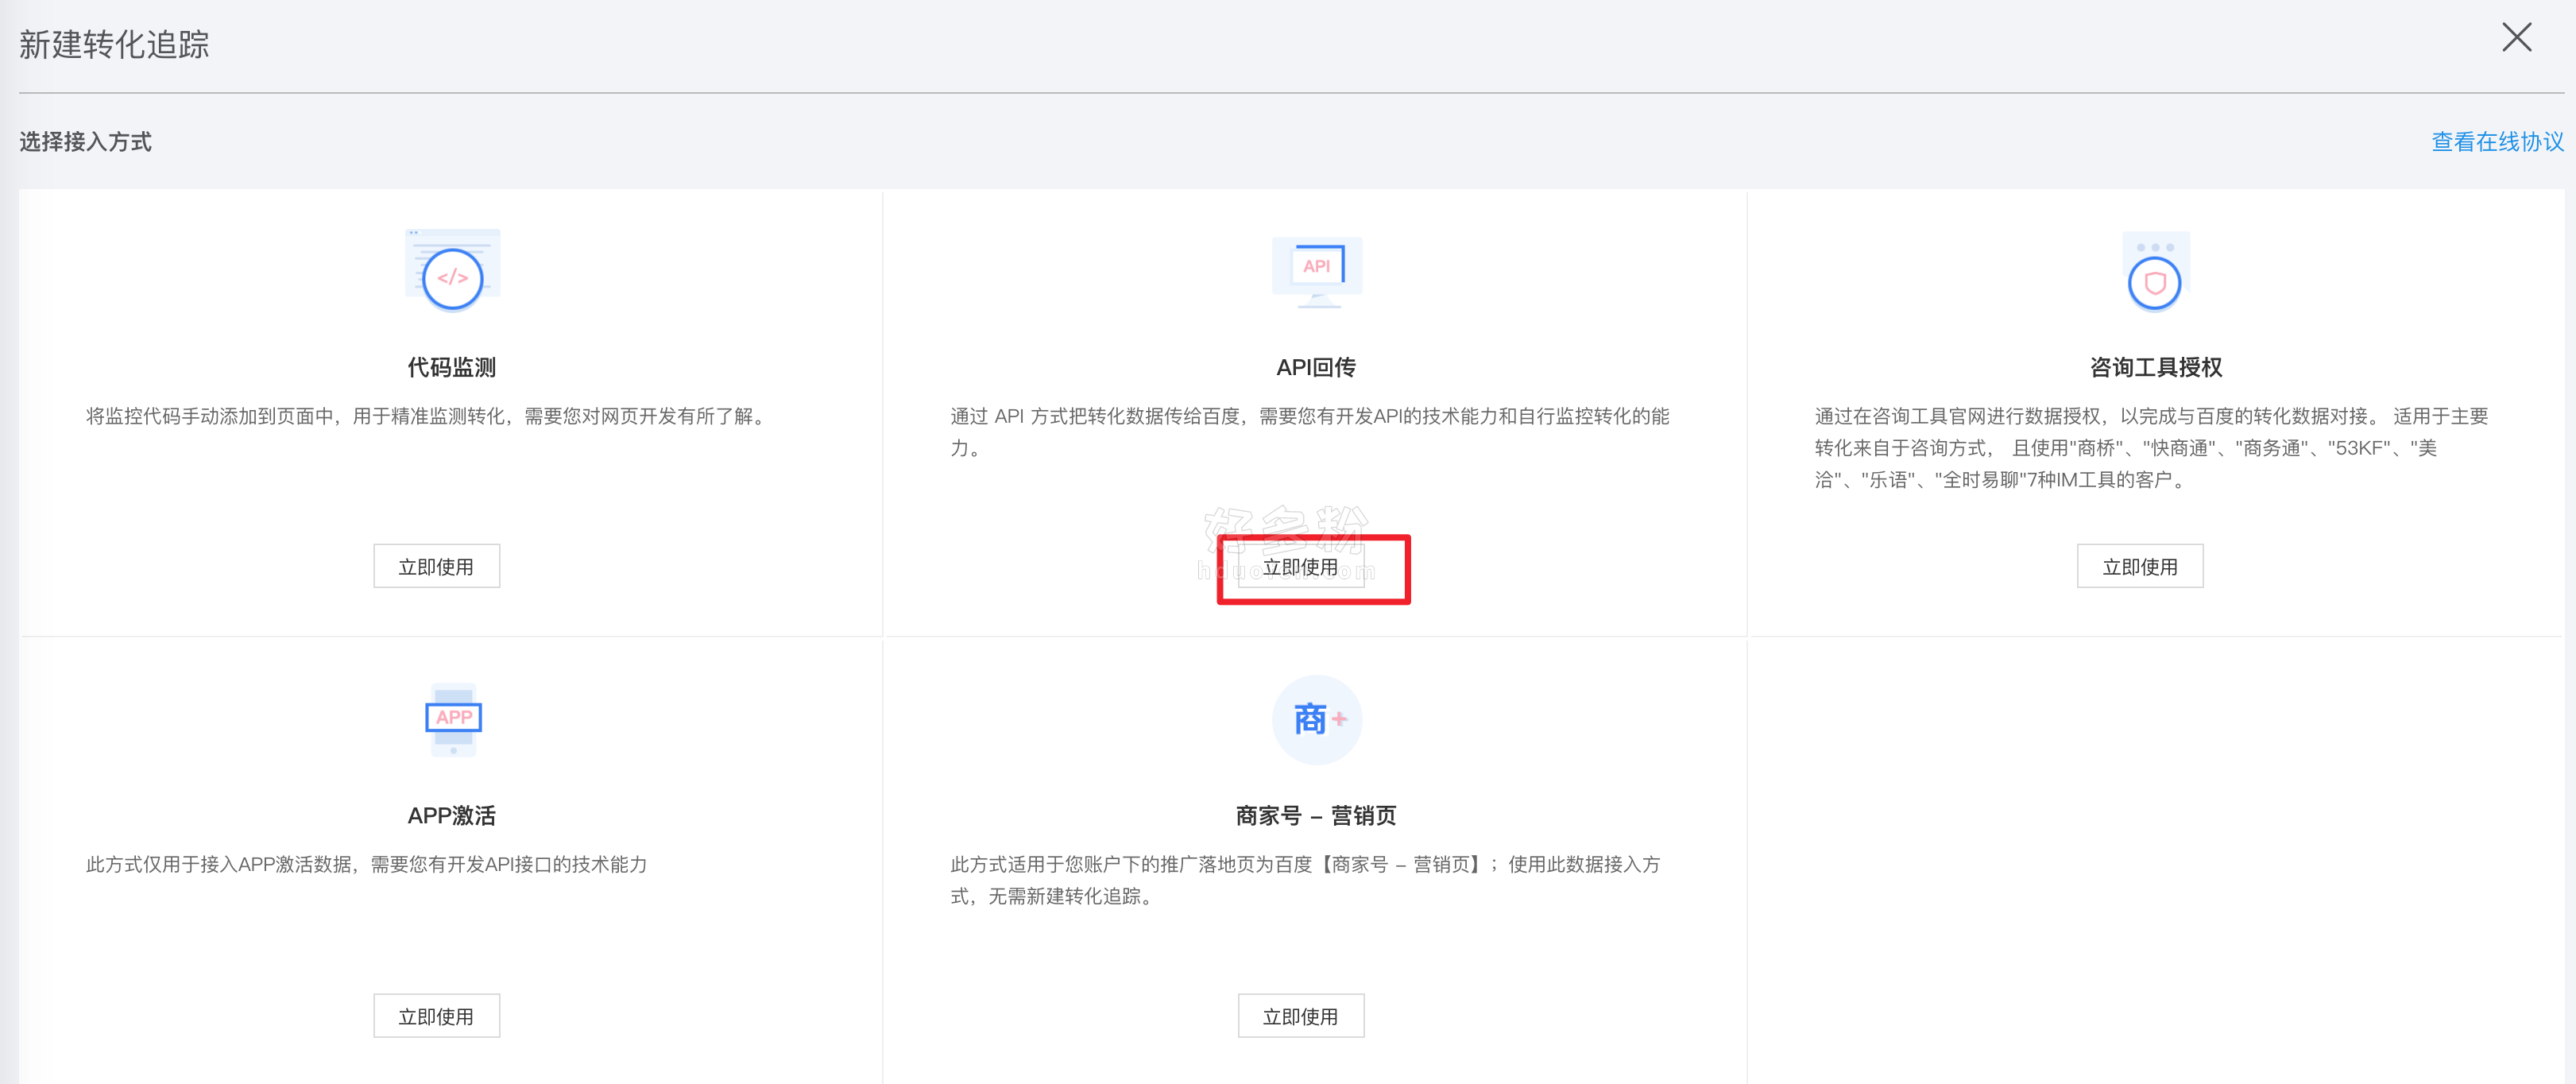Click the 商家号营销页 商+ icon

[1316, 719]
